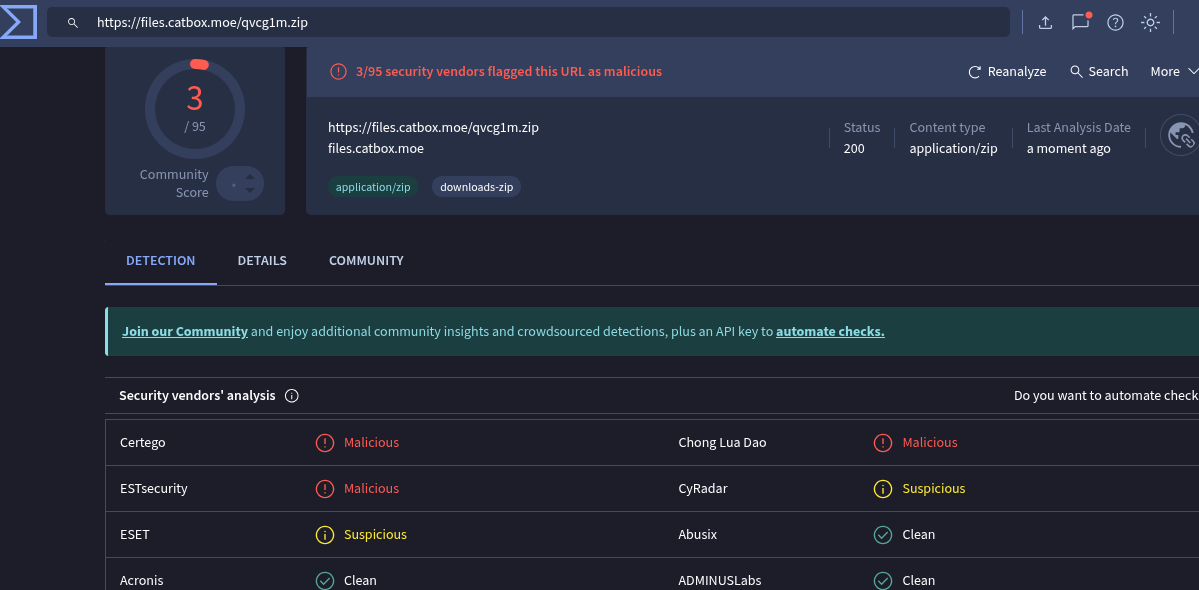Switch to the COMMUNITY tab
This screenshot has height=590, width=1199.
pyautogui.click(x=366, y=261)
